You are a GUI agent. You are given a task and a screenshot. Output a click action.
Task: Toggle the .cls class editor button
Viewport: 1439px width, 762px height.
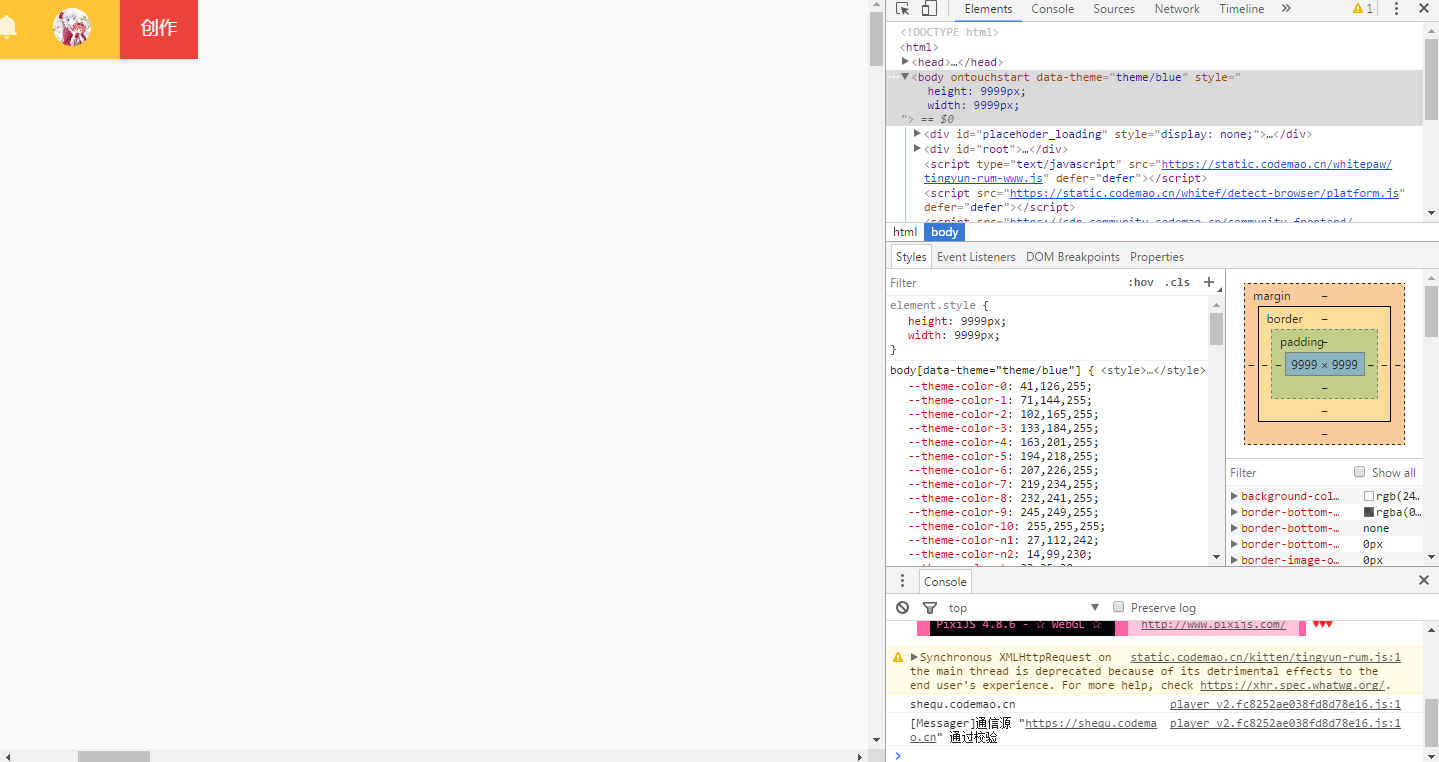click(1177, 282)
